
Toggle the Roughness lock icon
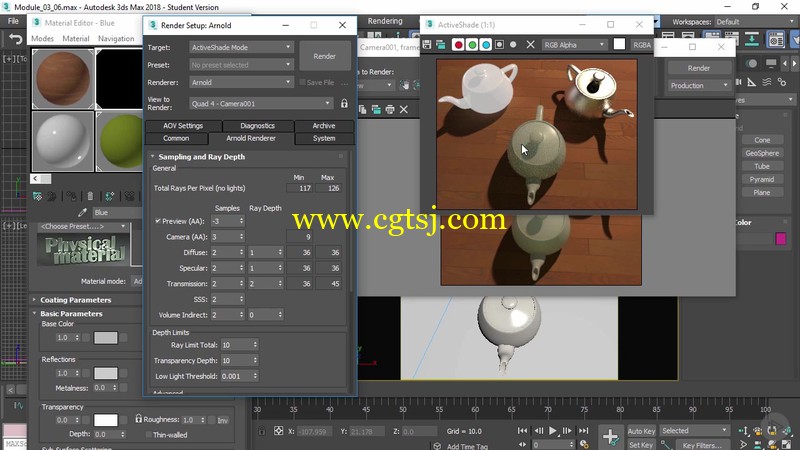tap(138, 419)
